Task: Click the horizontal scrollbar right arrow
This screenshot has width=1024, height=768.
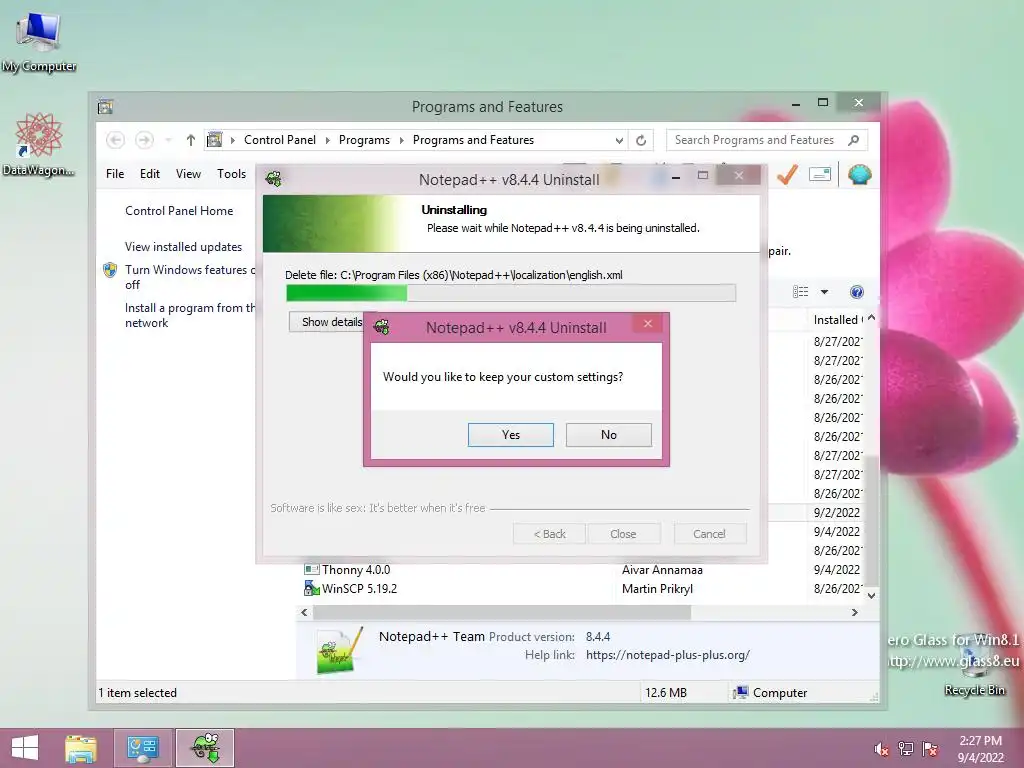Action: click(x=854, y=613)
